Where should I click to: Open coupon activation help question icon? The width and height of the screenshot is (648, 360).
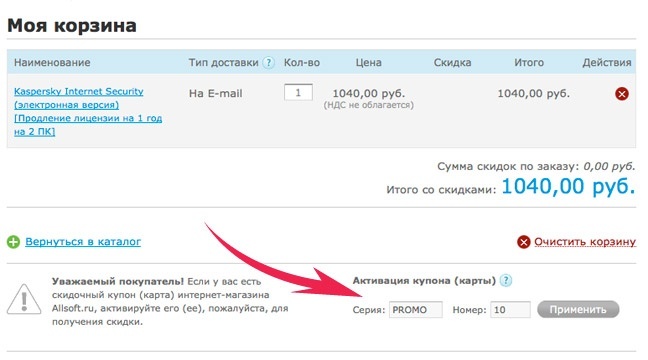click(505, 281)
